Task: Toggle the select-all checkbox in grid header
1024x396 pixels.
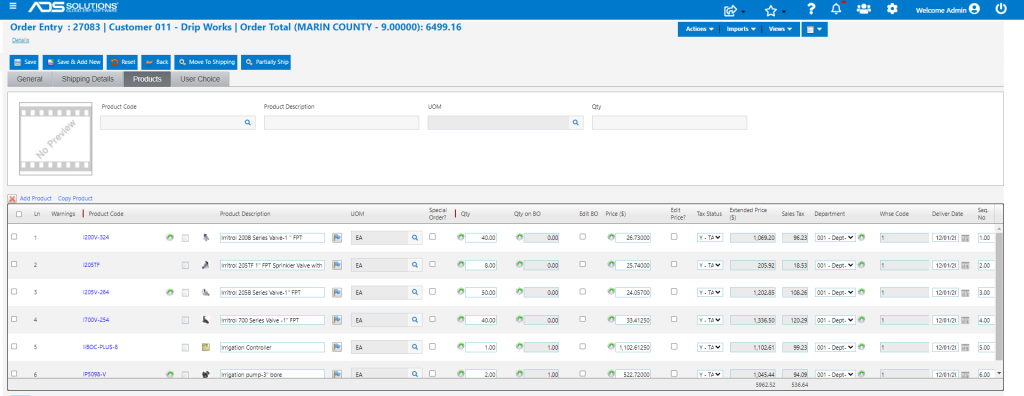Action: click(x=18, y=214)
